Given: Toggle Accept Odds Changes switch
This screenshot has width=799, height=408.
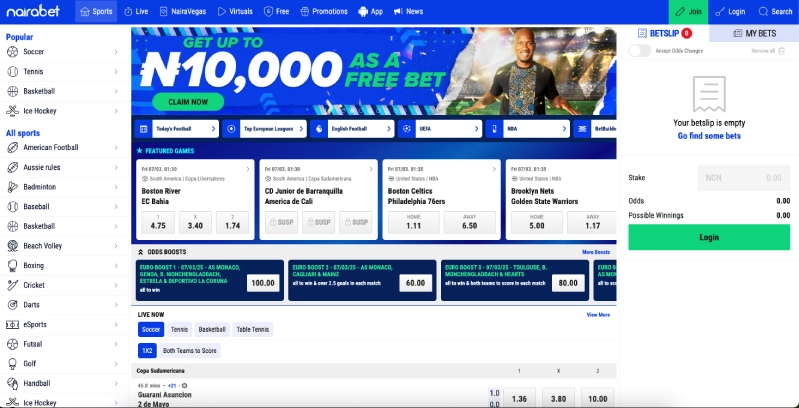Looking at the screenshot, I should (640, 51).
